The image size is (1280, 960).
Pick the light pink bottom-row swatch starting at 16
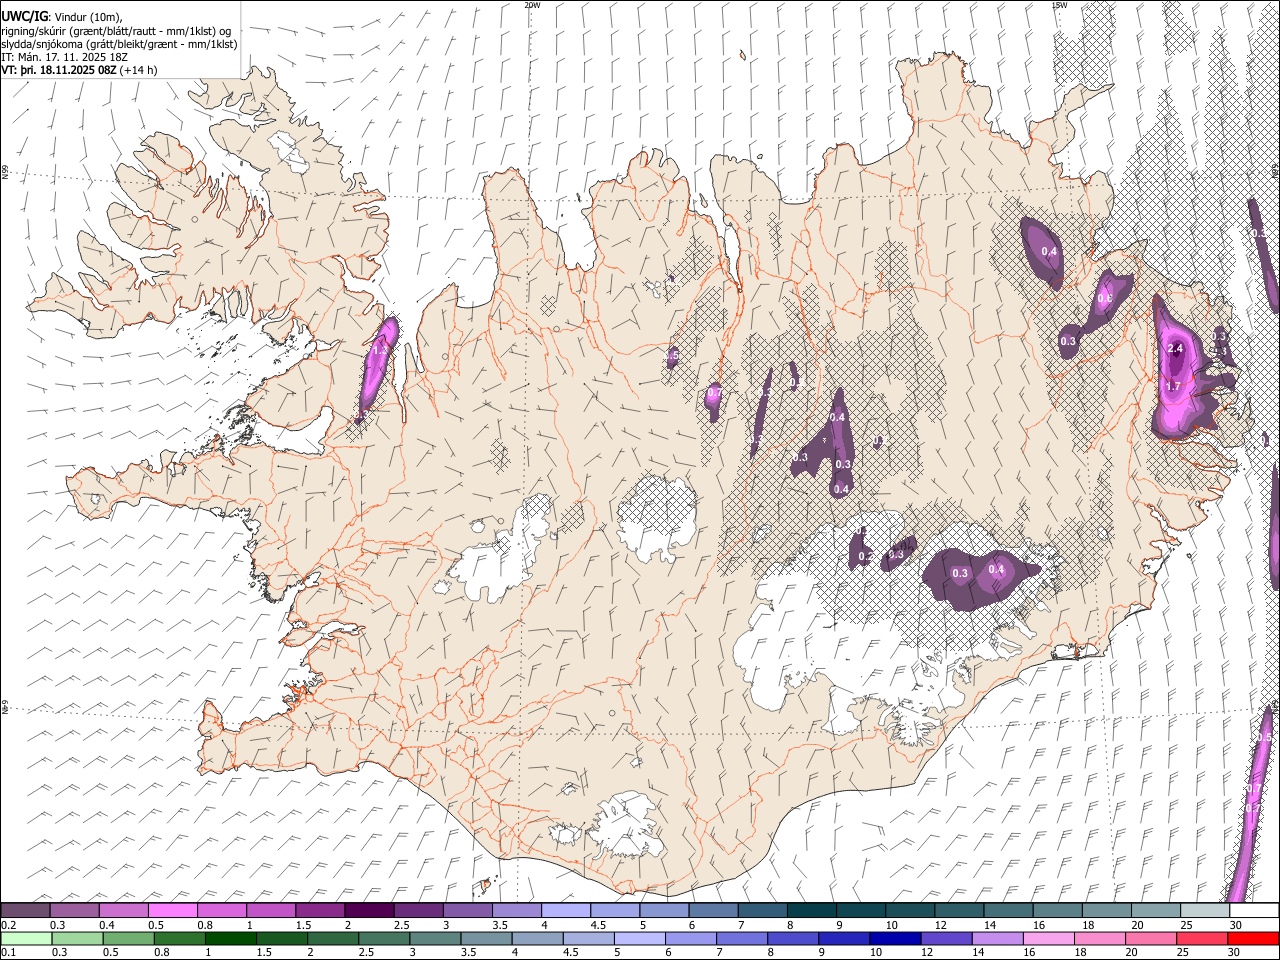(x=1047, y=938)
